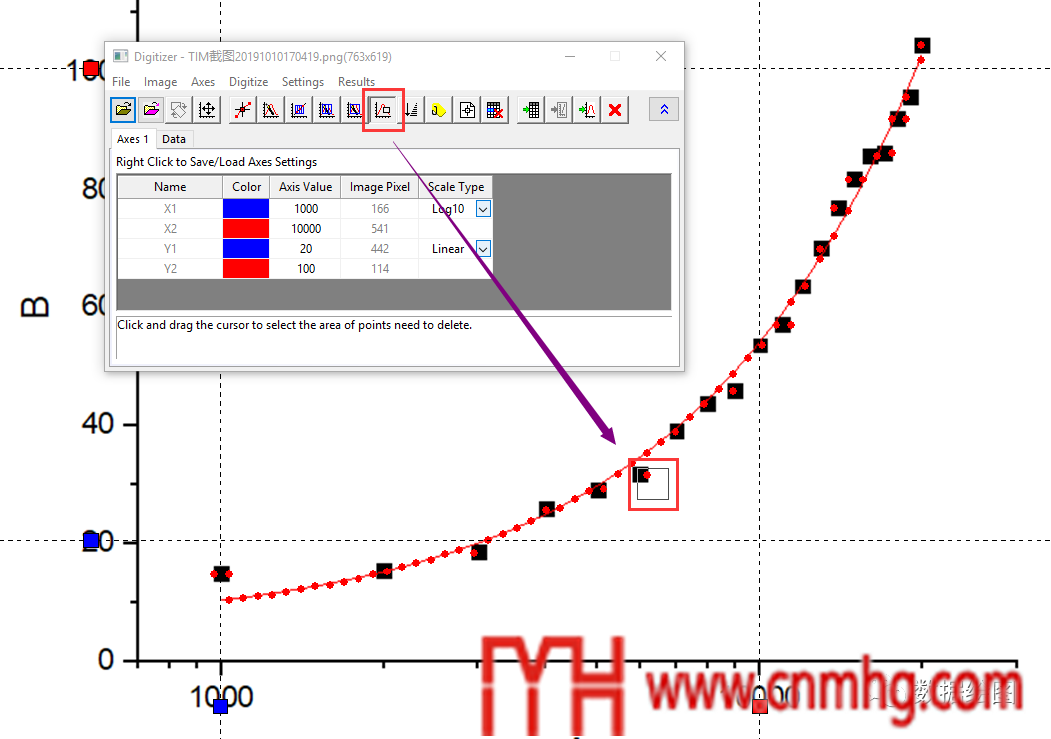
Task: Click the Scale Type column header
Action: (x=456, y=187)
